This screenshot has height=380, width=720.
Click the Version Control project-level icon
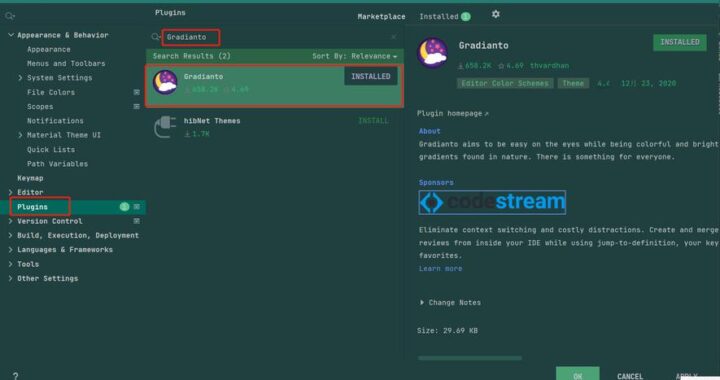coord(136,221)
